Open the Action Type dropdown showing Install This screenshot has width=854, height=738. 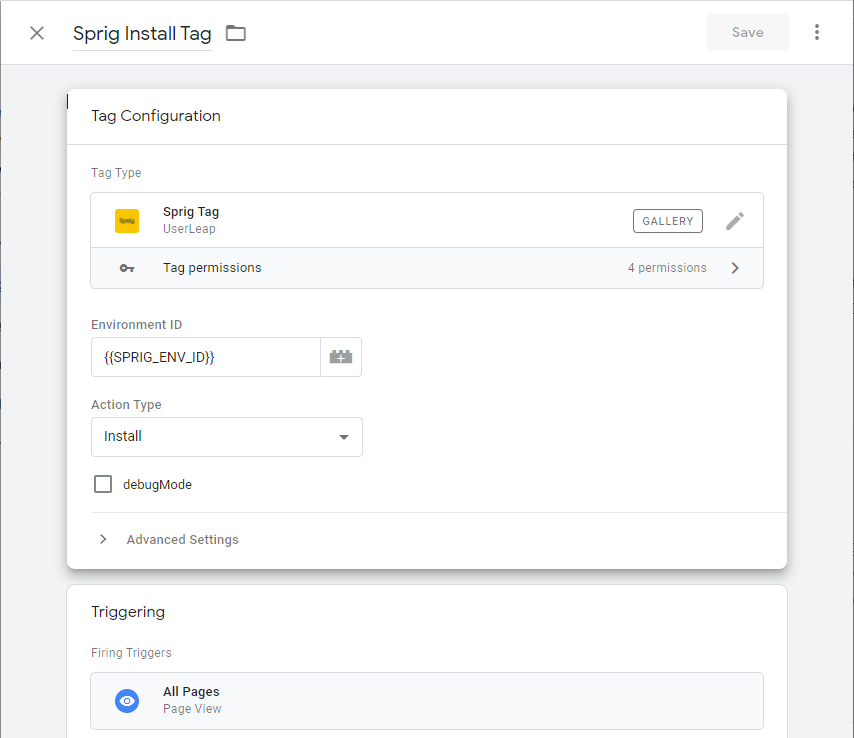(x=227, y=437)
